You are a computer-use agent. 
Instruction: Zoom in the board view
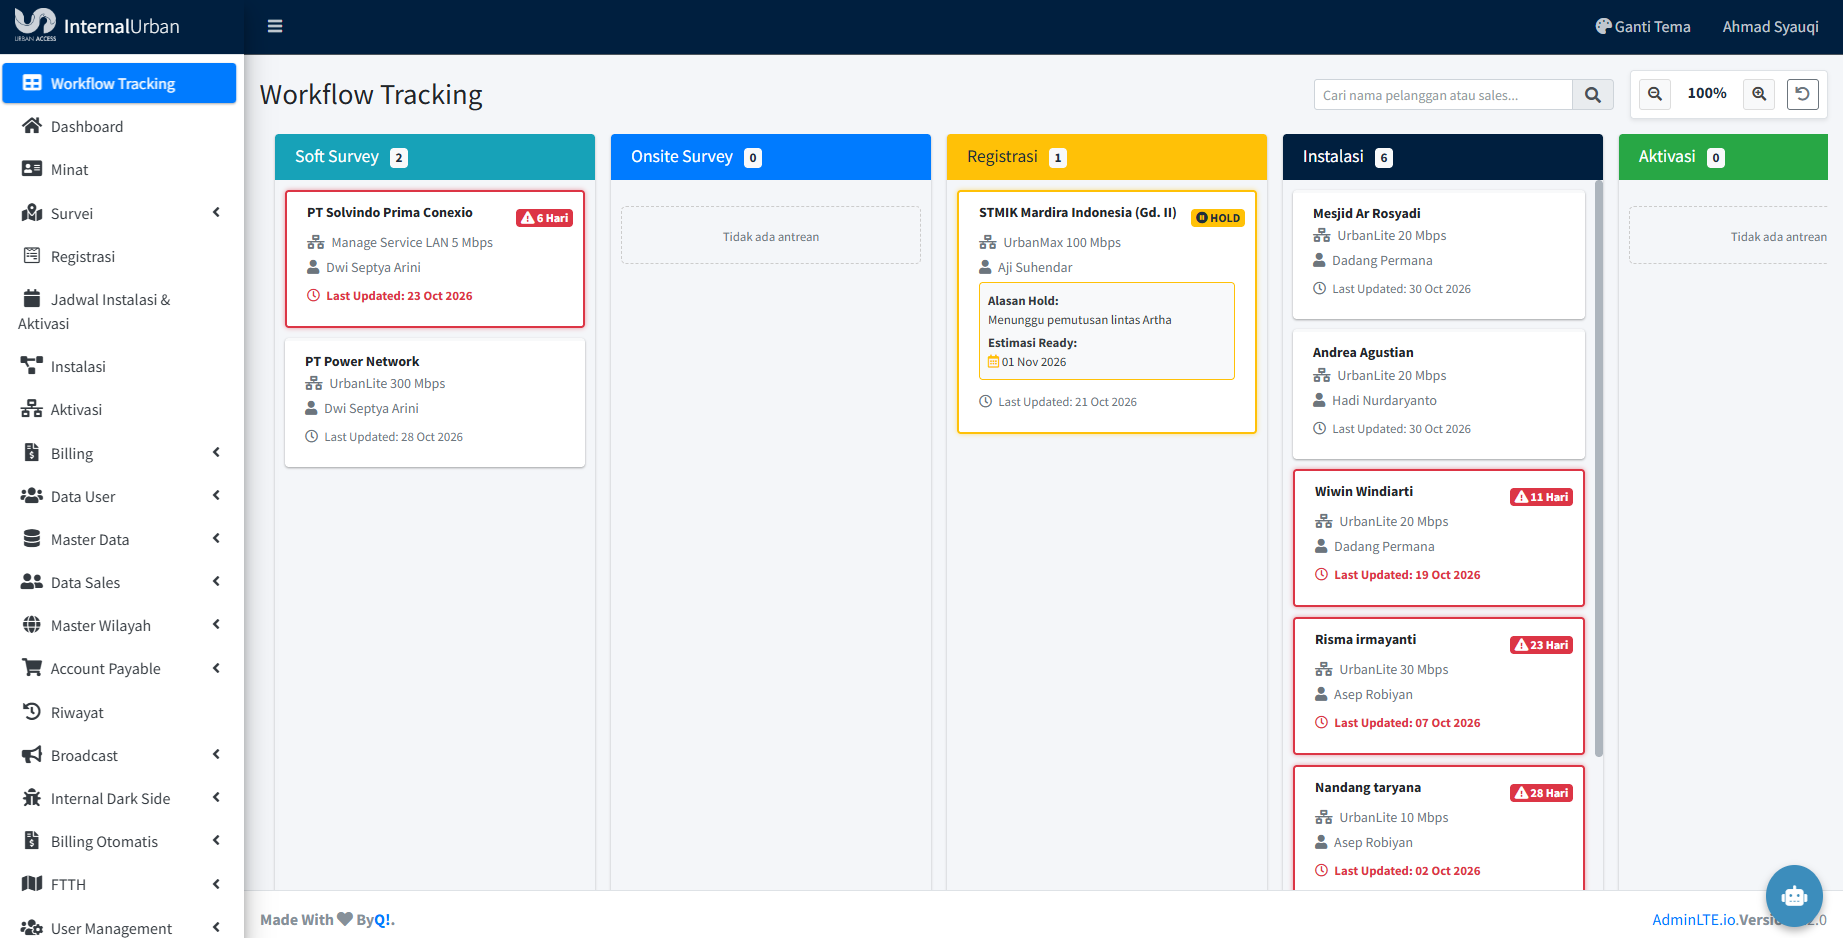point(1759,94)
